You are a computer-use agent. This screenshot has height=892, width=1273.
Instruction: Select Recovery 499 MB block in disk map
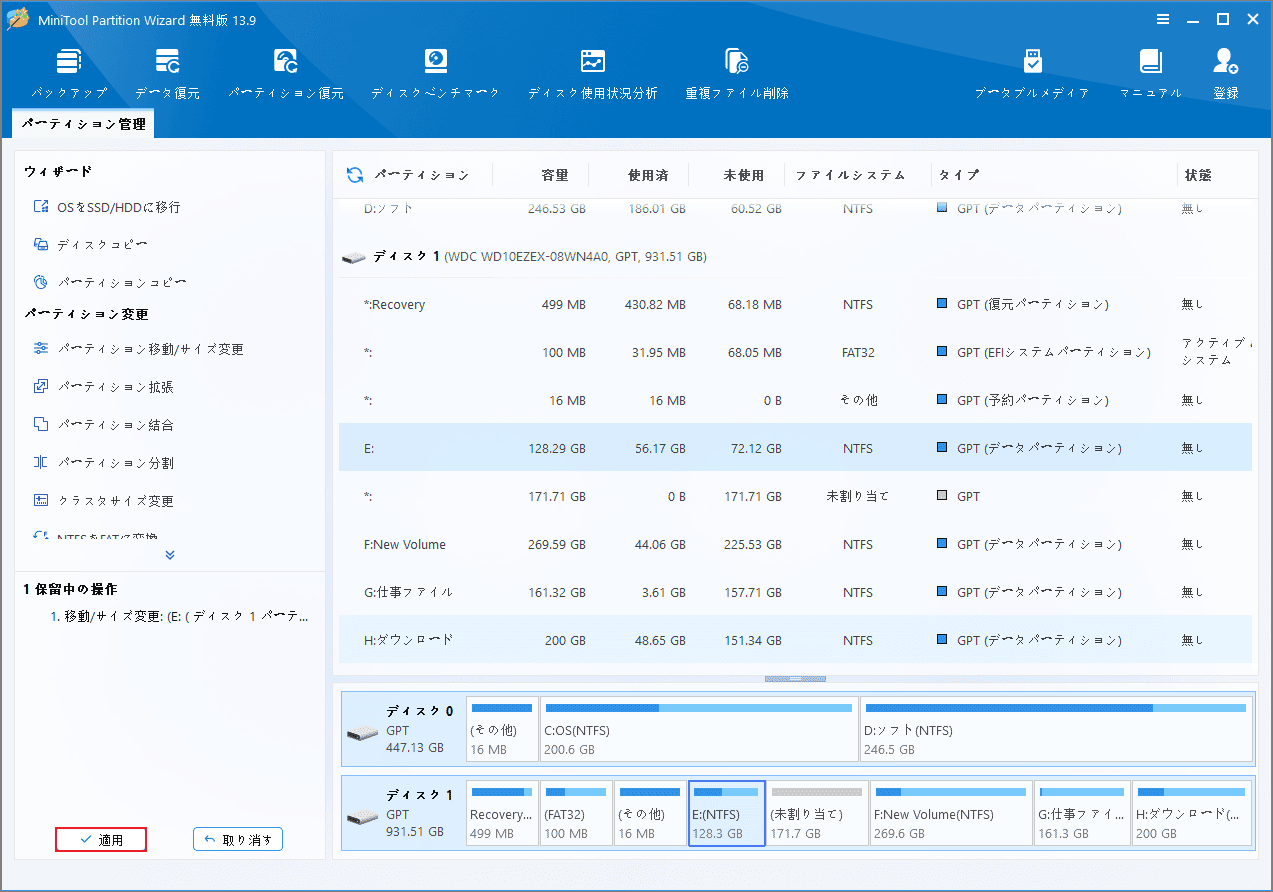502,813
